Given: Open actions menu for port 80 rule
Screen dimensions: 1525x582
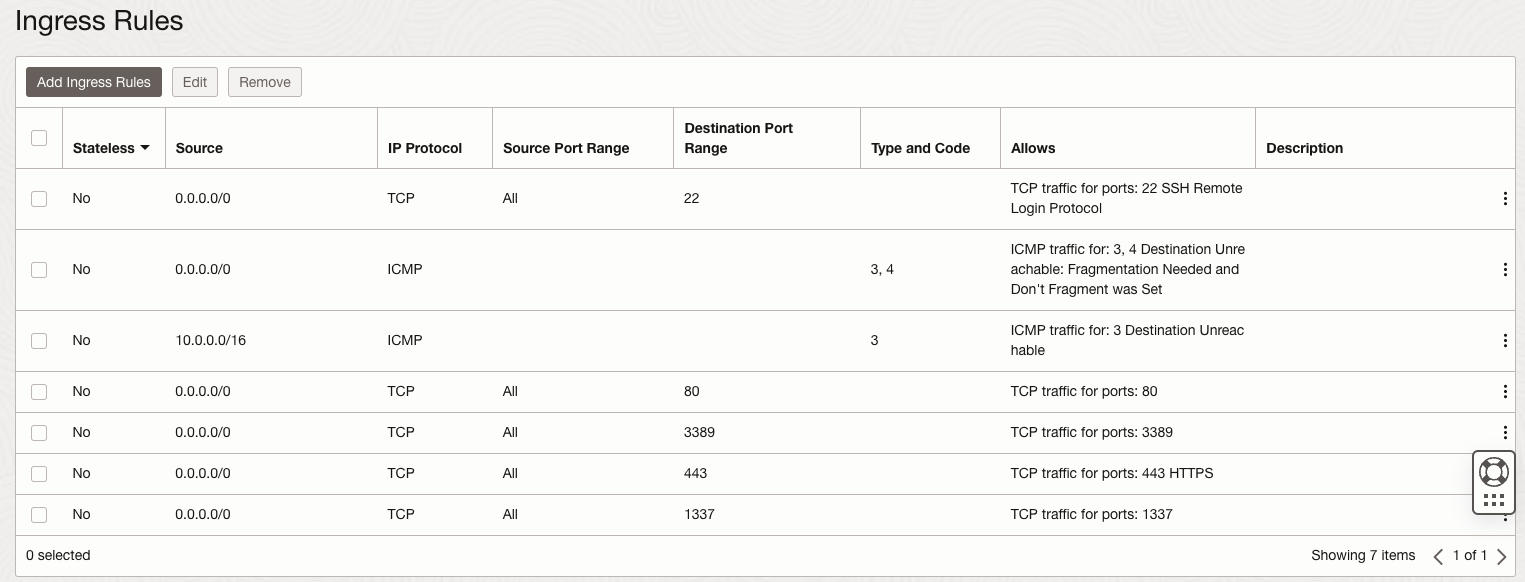Looking at the screenshot, I should point(1504,392).
